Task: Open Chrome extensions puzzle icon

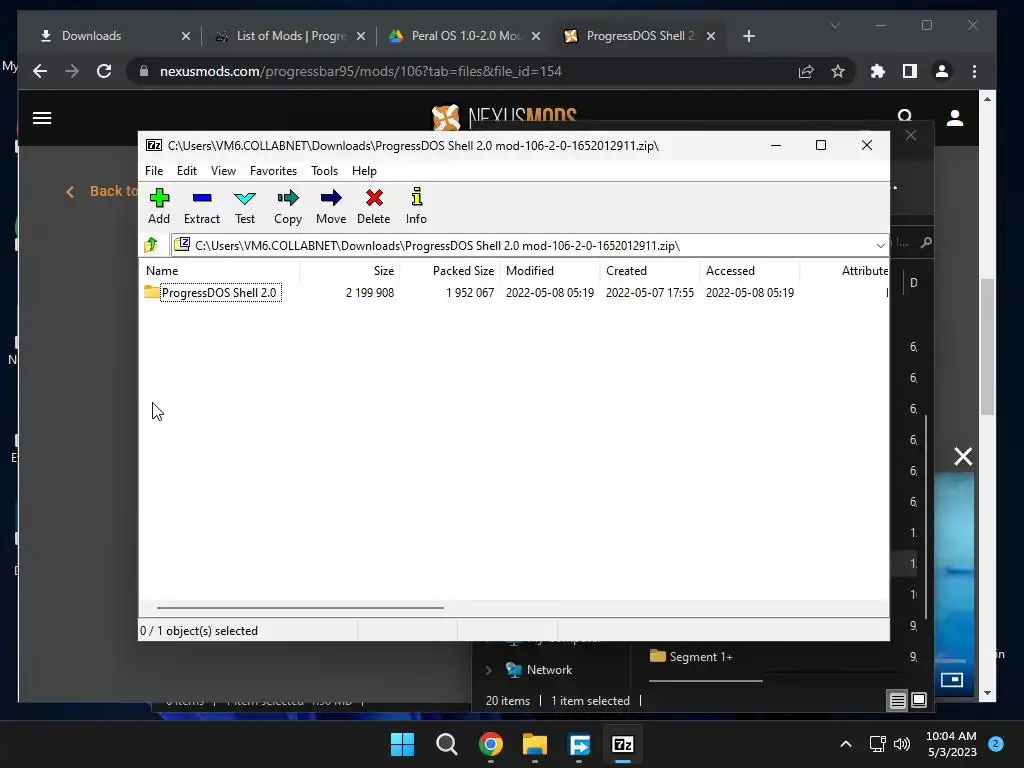Action: point(878,71)
